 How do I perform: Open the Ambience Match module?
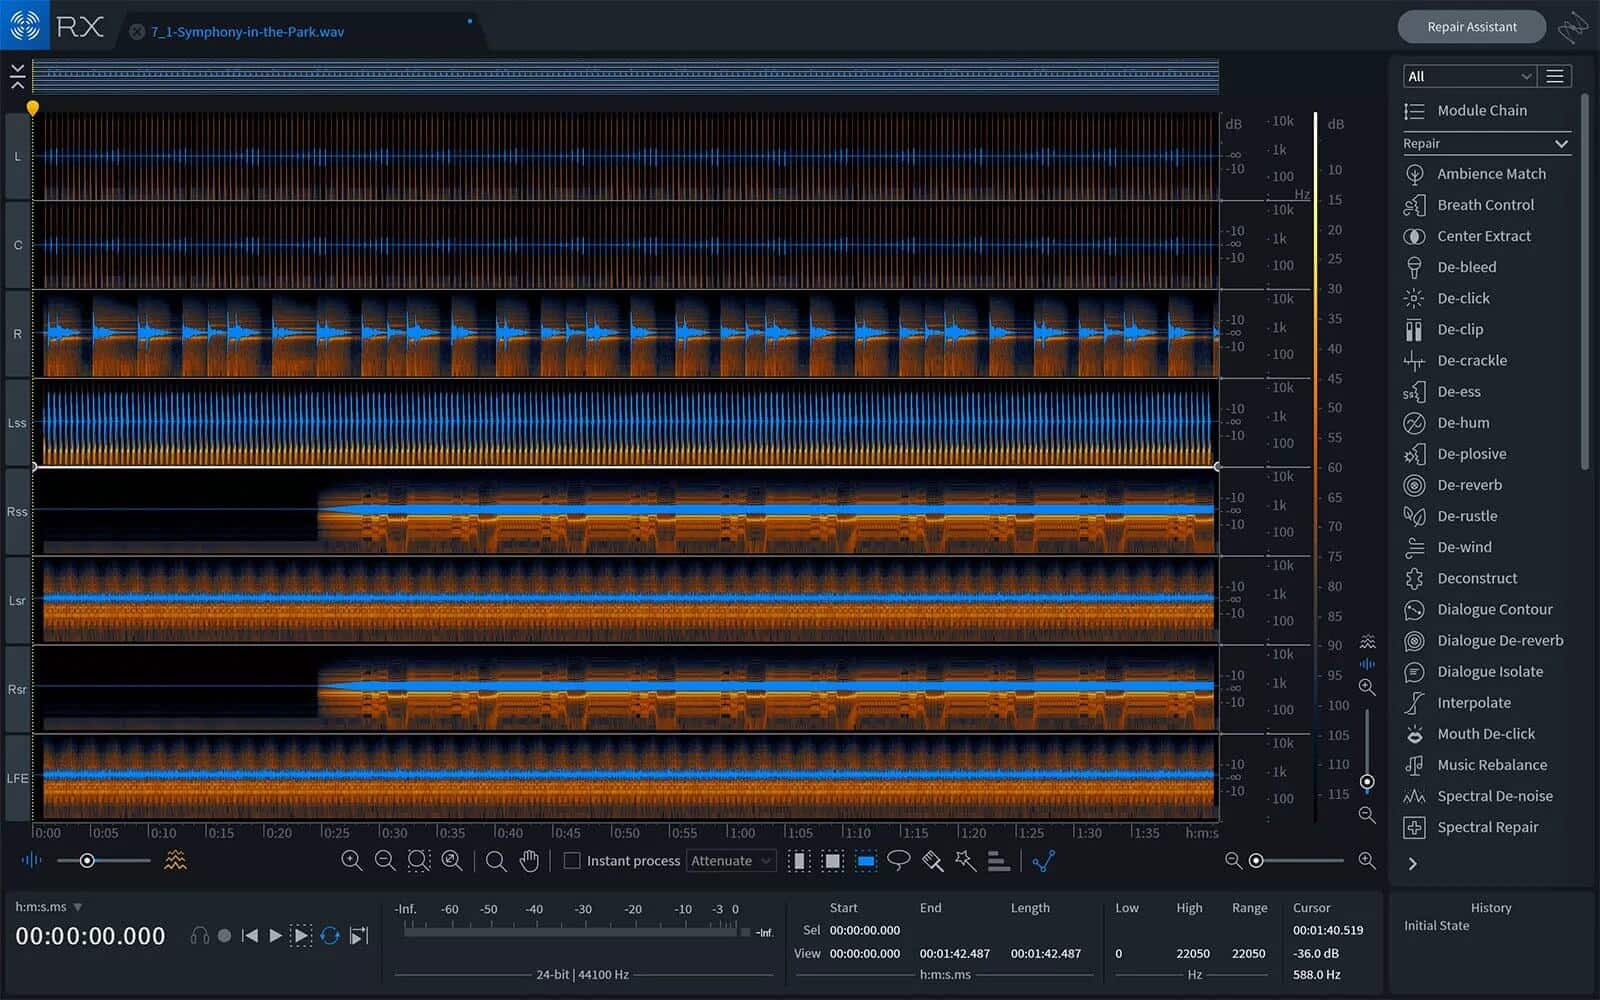click(1476, 174)
